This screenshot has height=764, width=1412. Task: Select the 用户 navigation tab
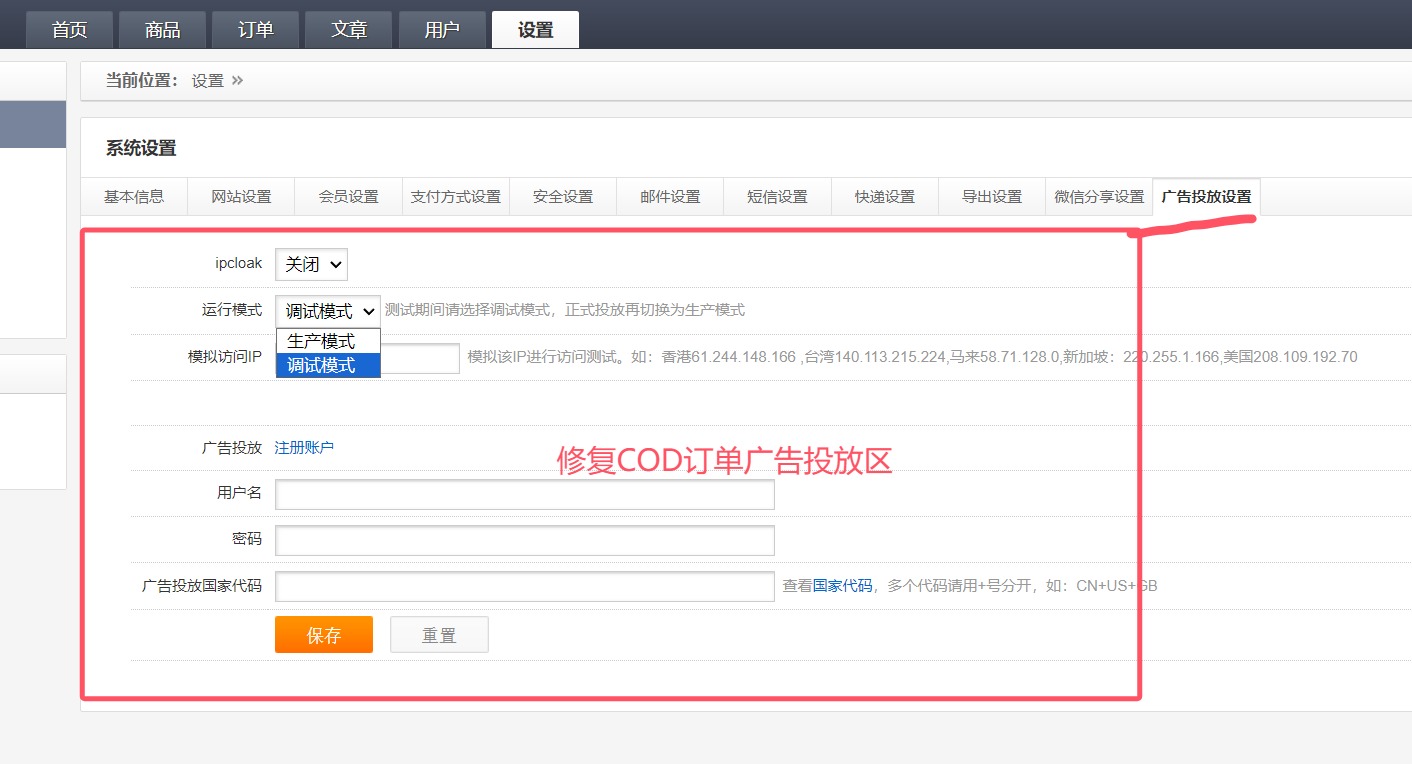coord(442,30)
